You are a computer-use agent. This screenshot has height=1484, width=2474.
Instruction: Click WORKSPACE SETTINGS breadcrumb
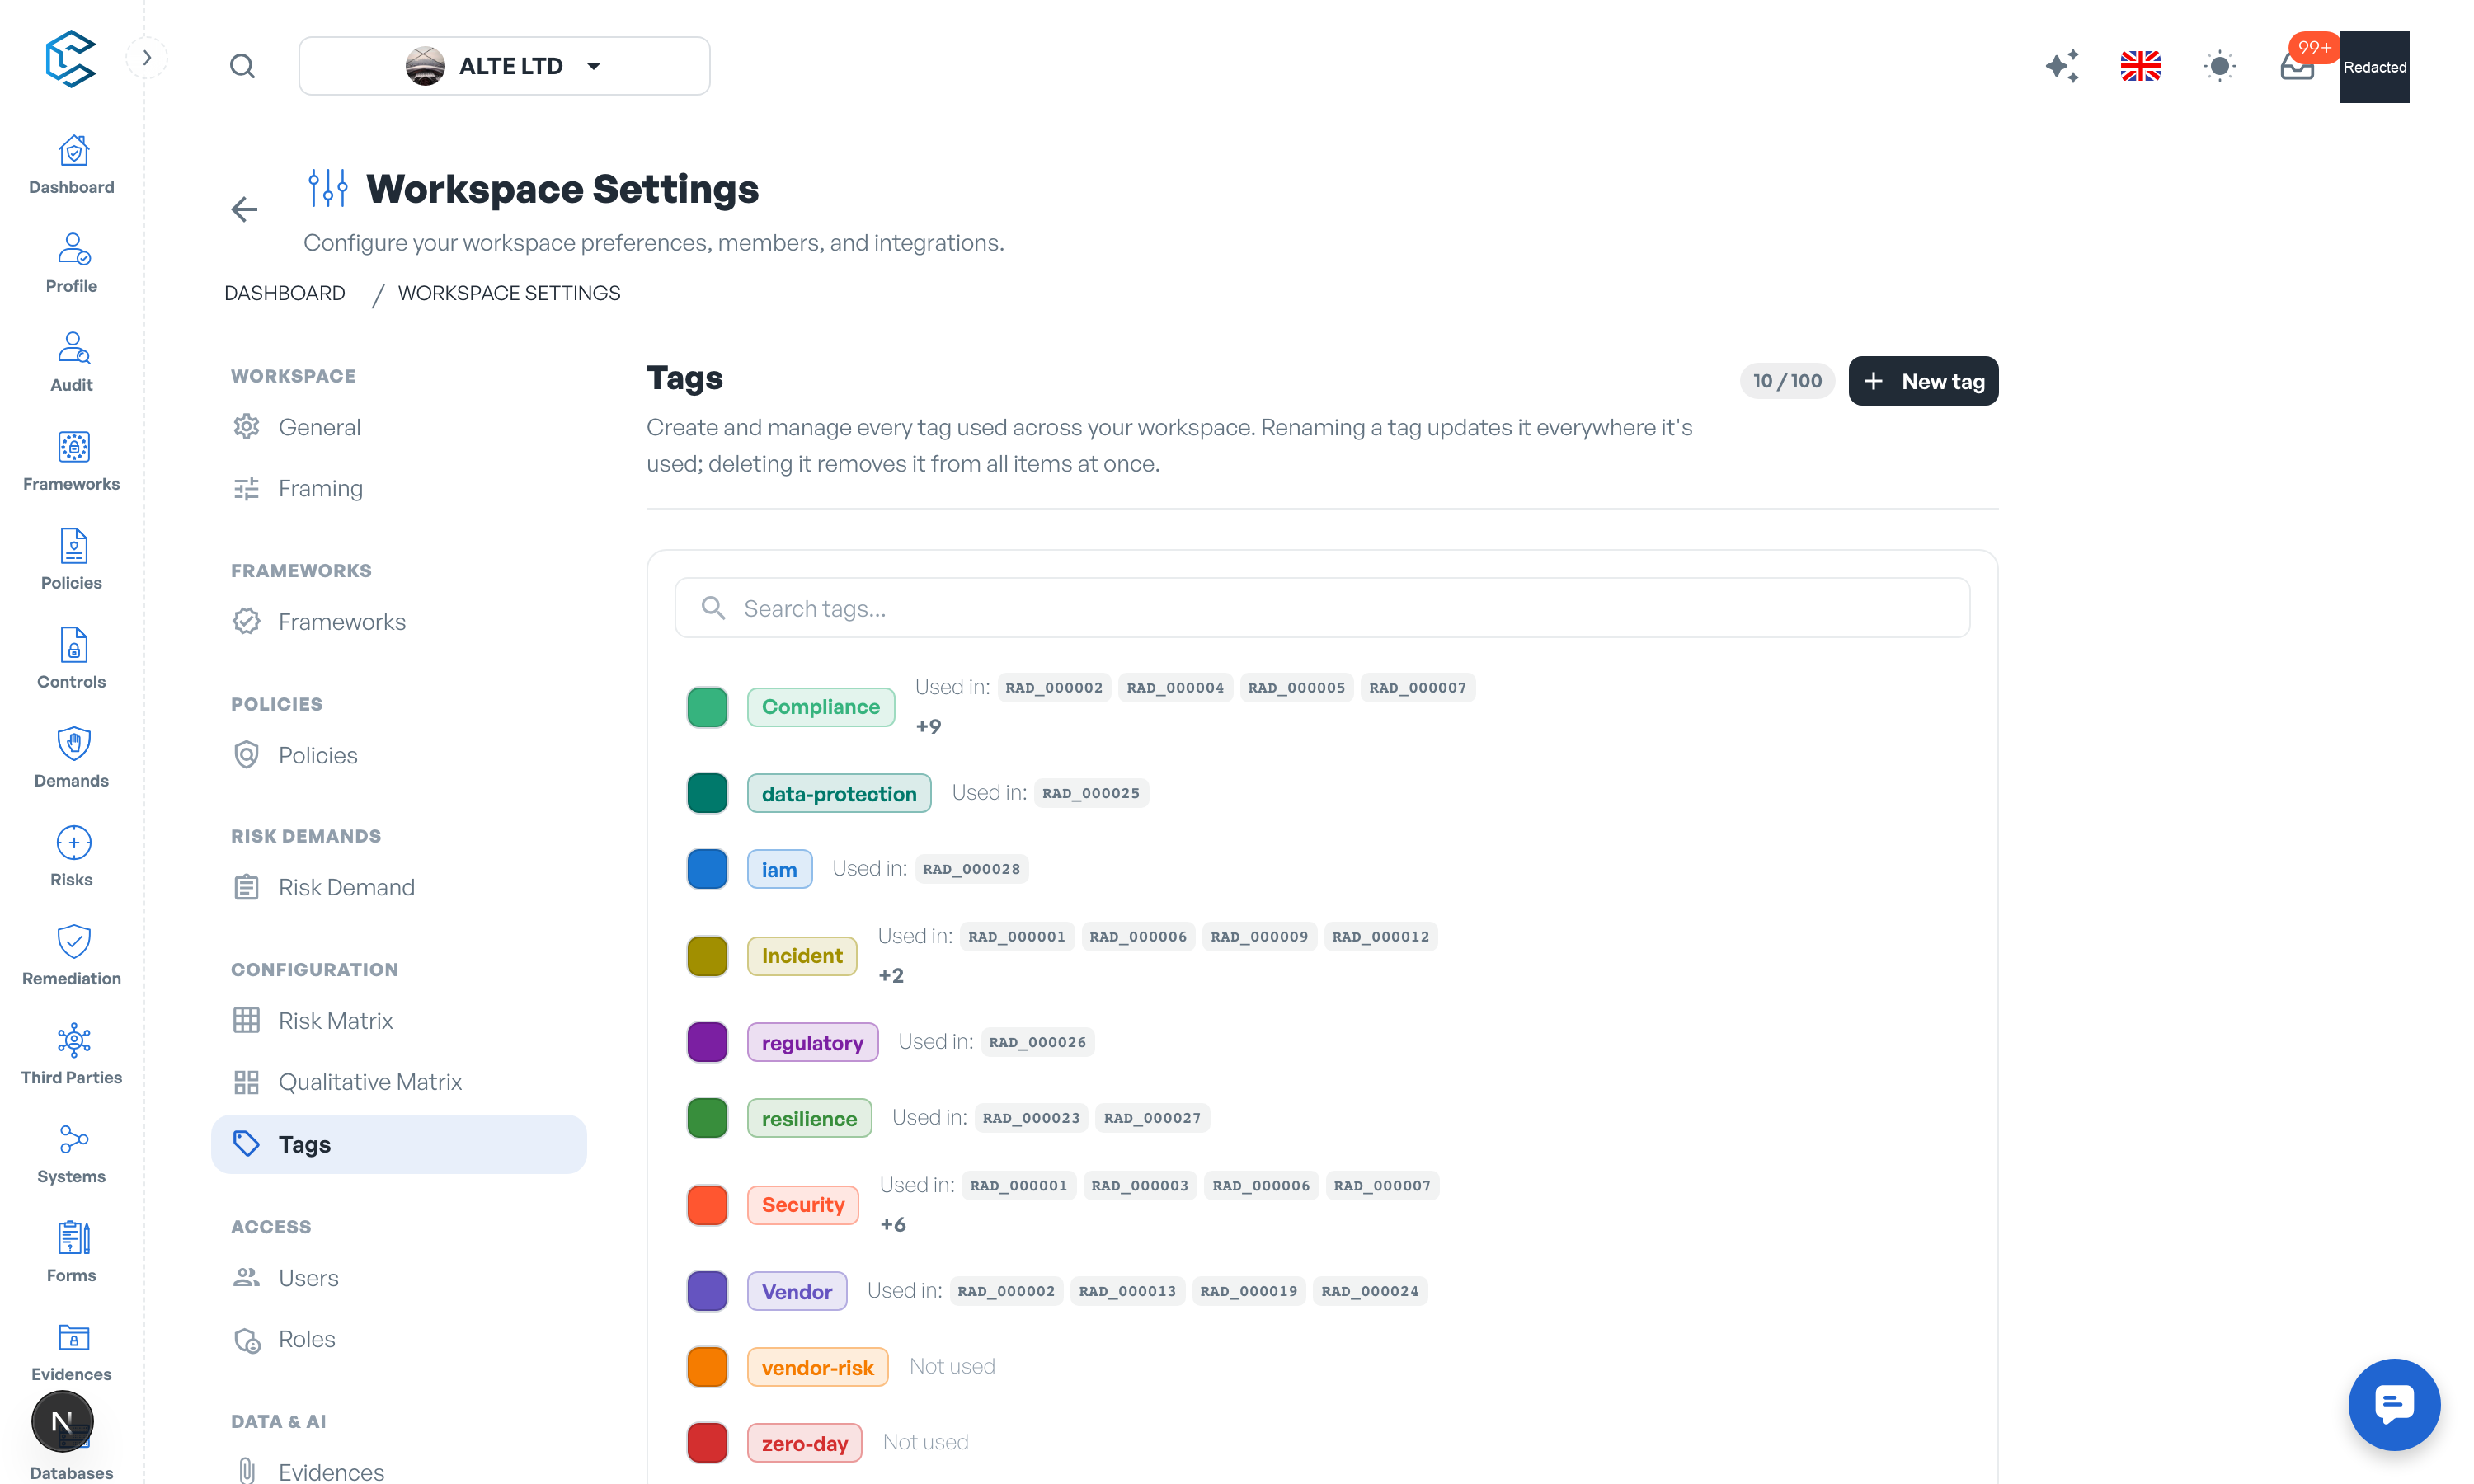click(509, 293)
